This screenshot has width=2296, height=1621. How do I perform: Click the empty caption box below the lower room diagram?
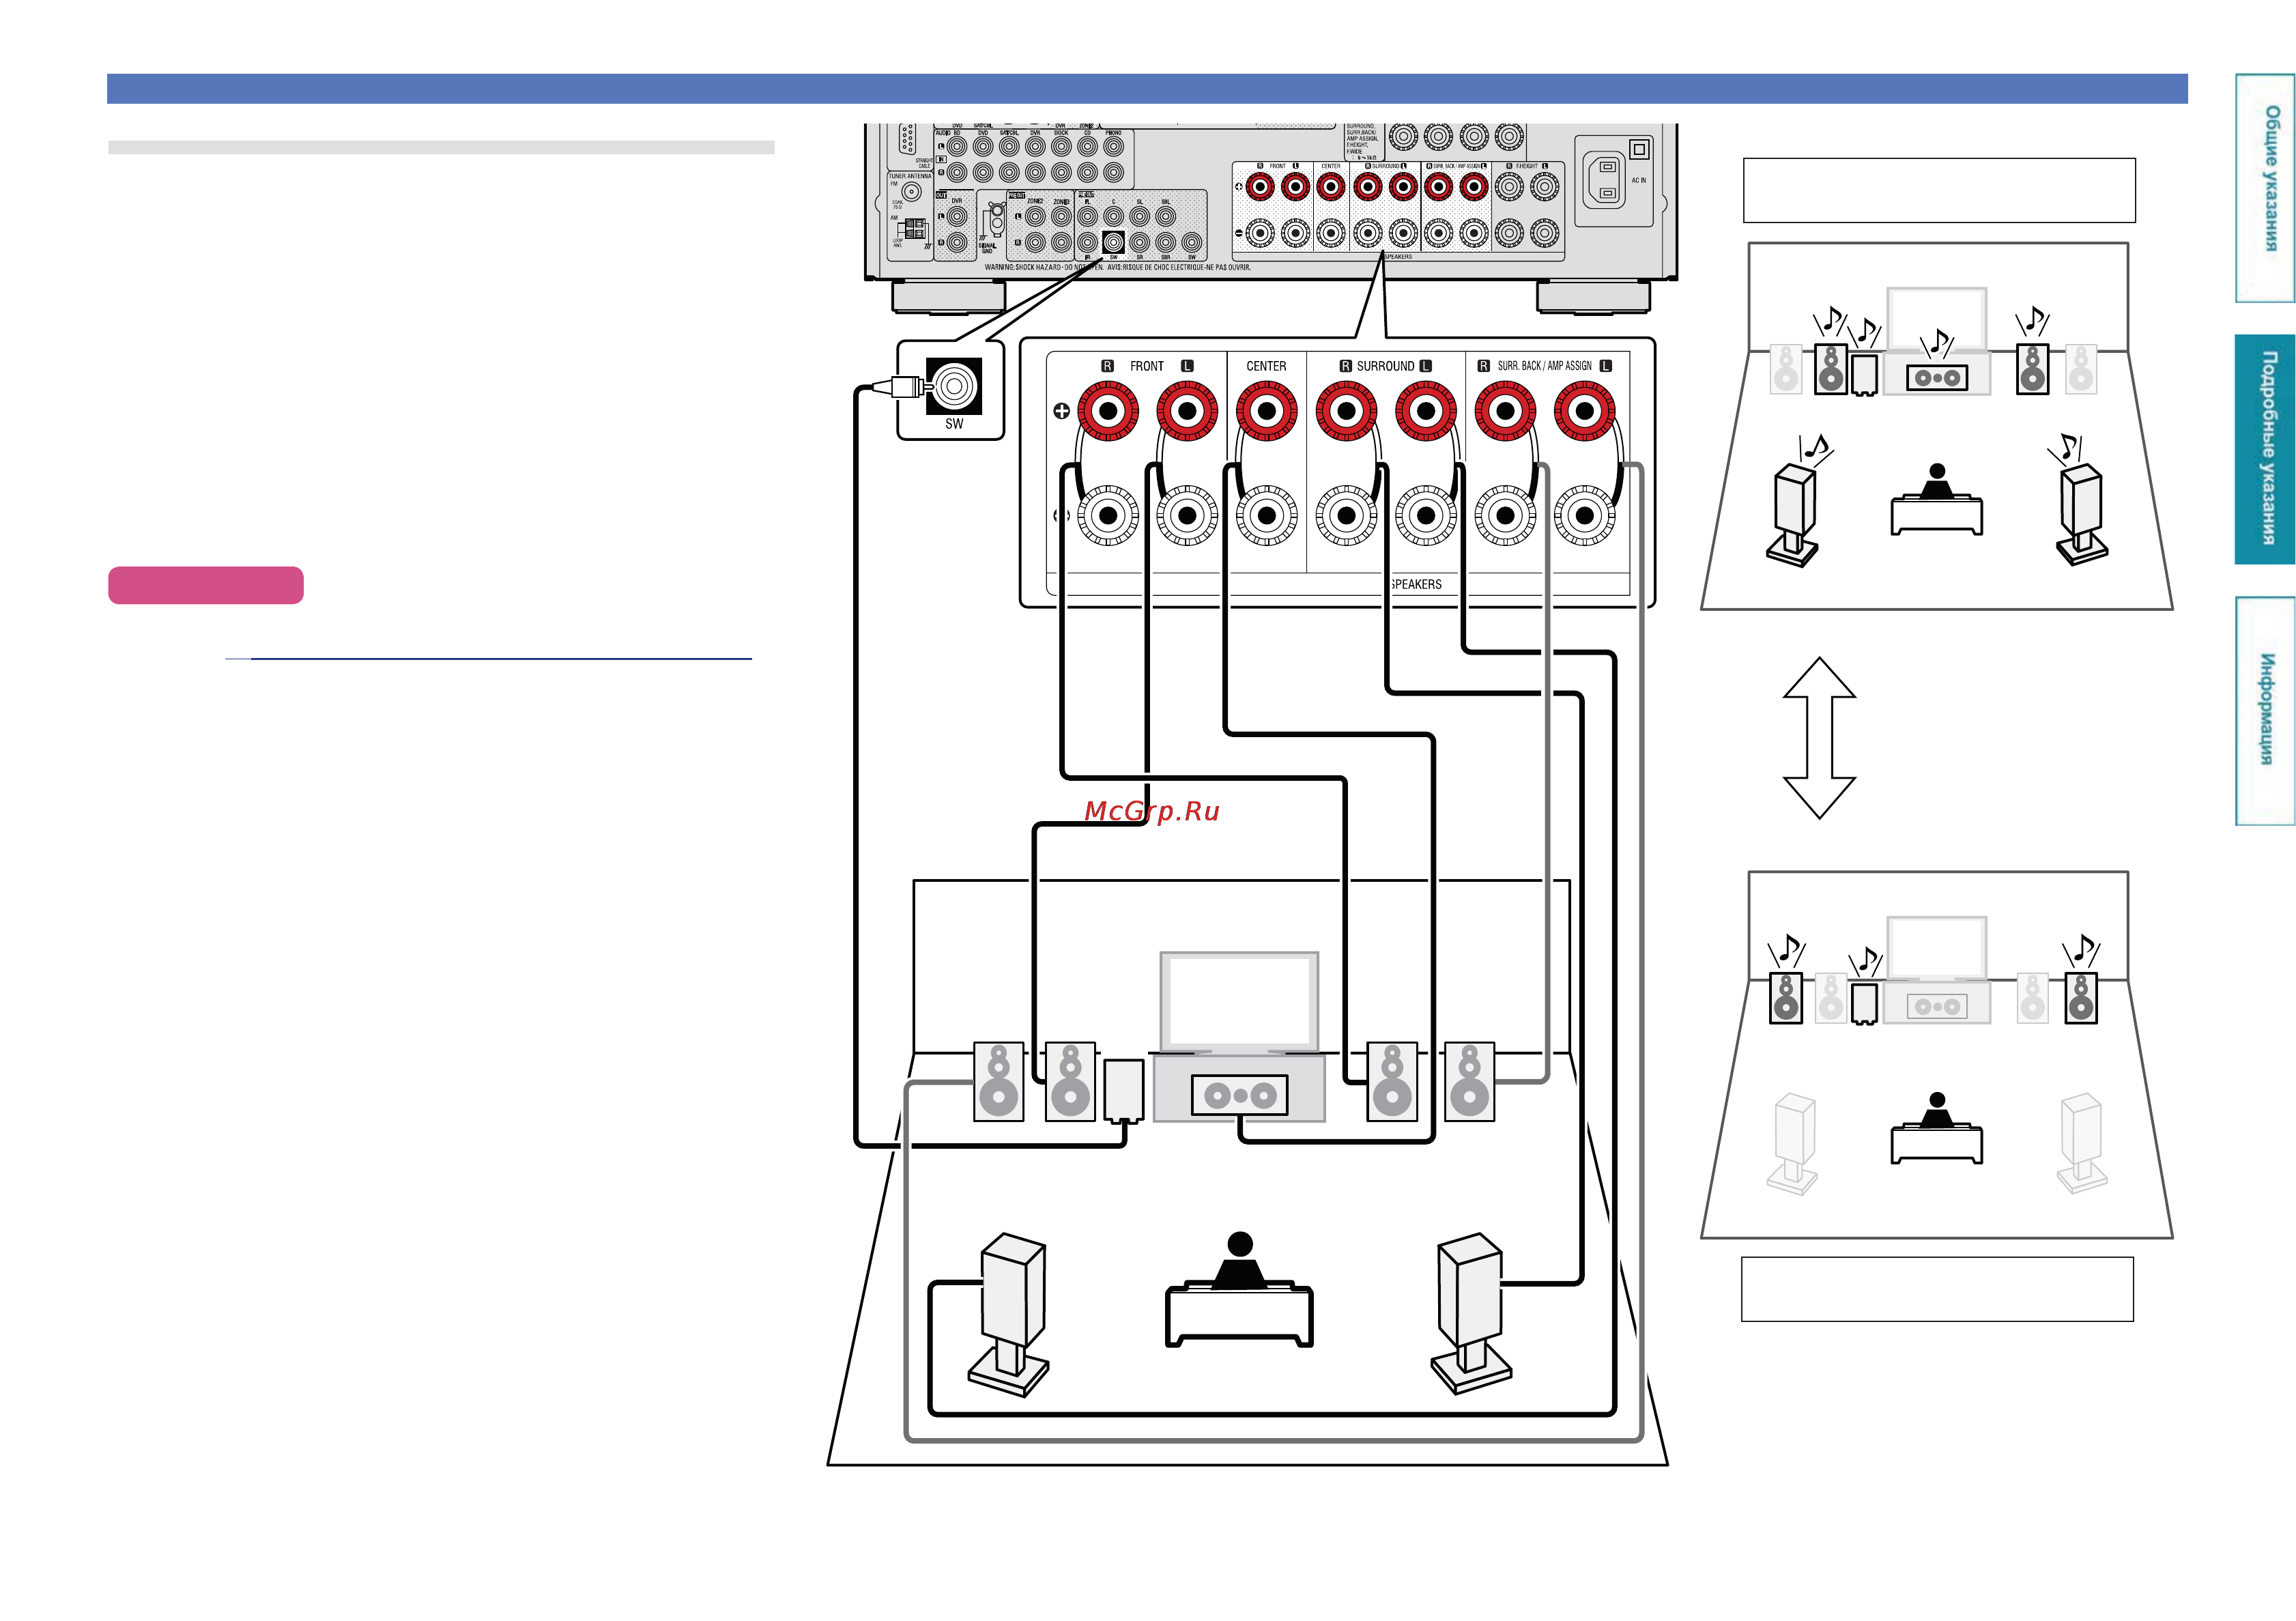pos(1937,1289)
